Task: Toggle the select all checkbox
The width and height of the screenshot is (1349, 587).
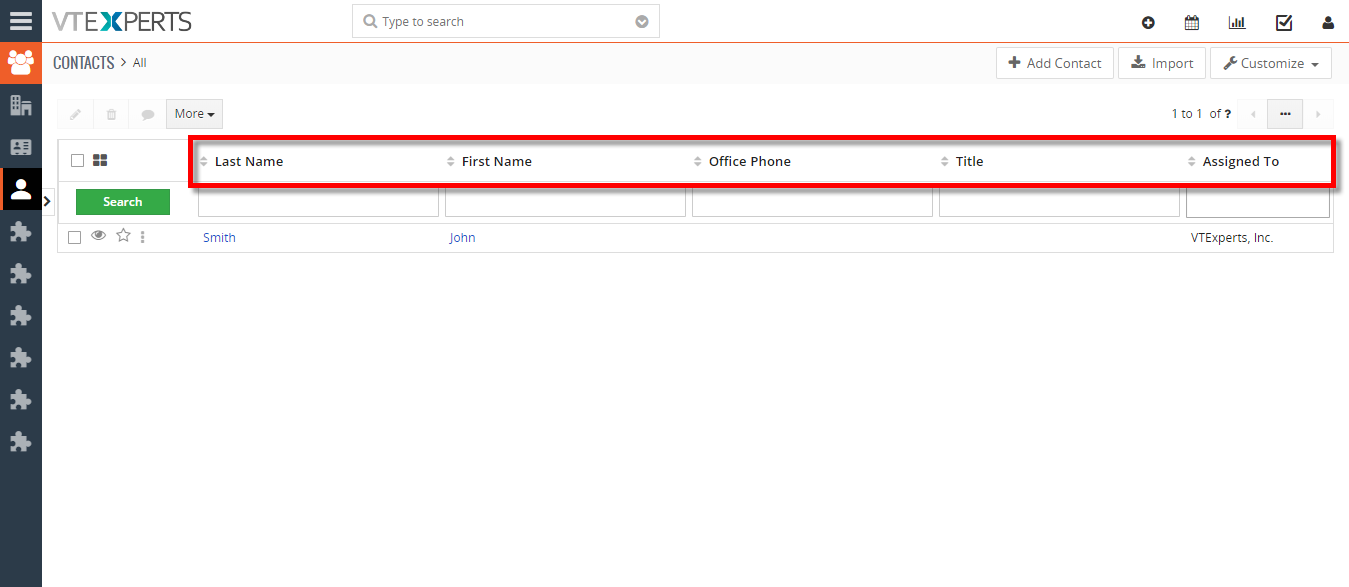Action: point(77,161)
